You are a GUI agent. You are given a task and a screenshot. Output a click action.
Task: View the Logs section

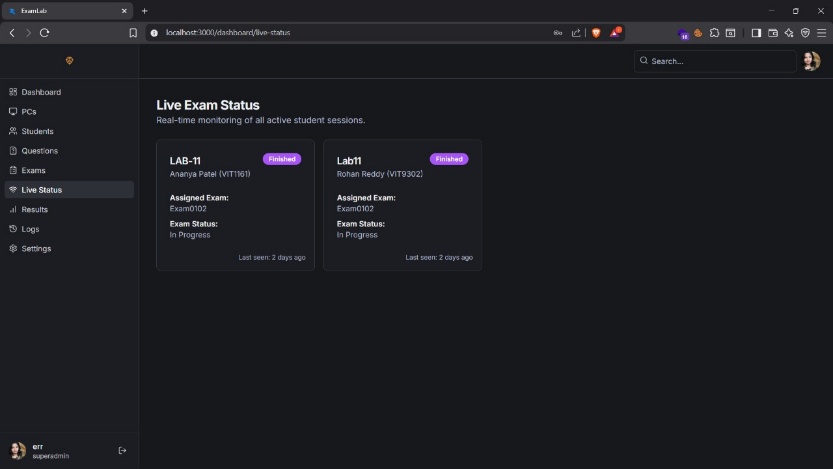tap(69, 229)
